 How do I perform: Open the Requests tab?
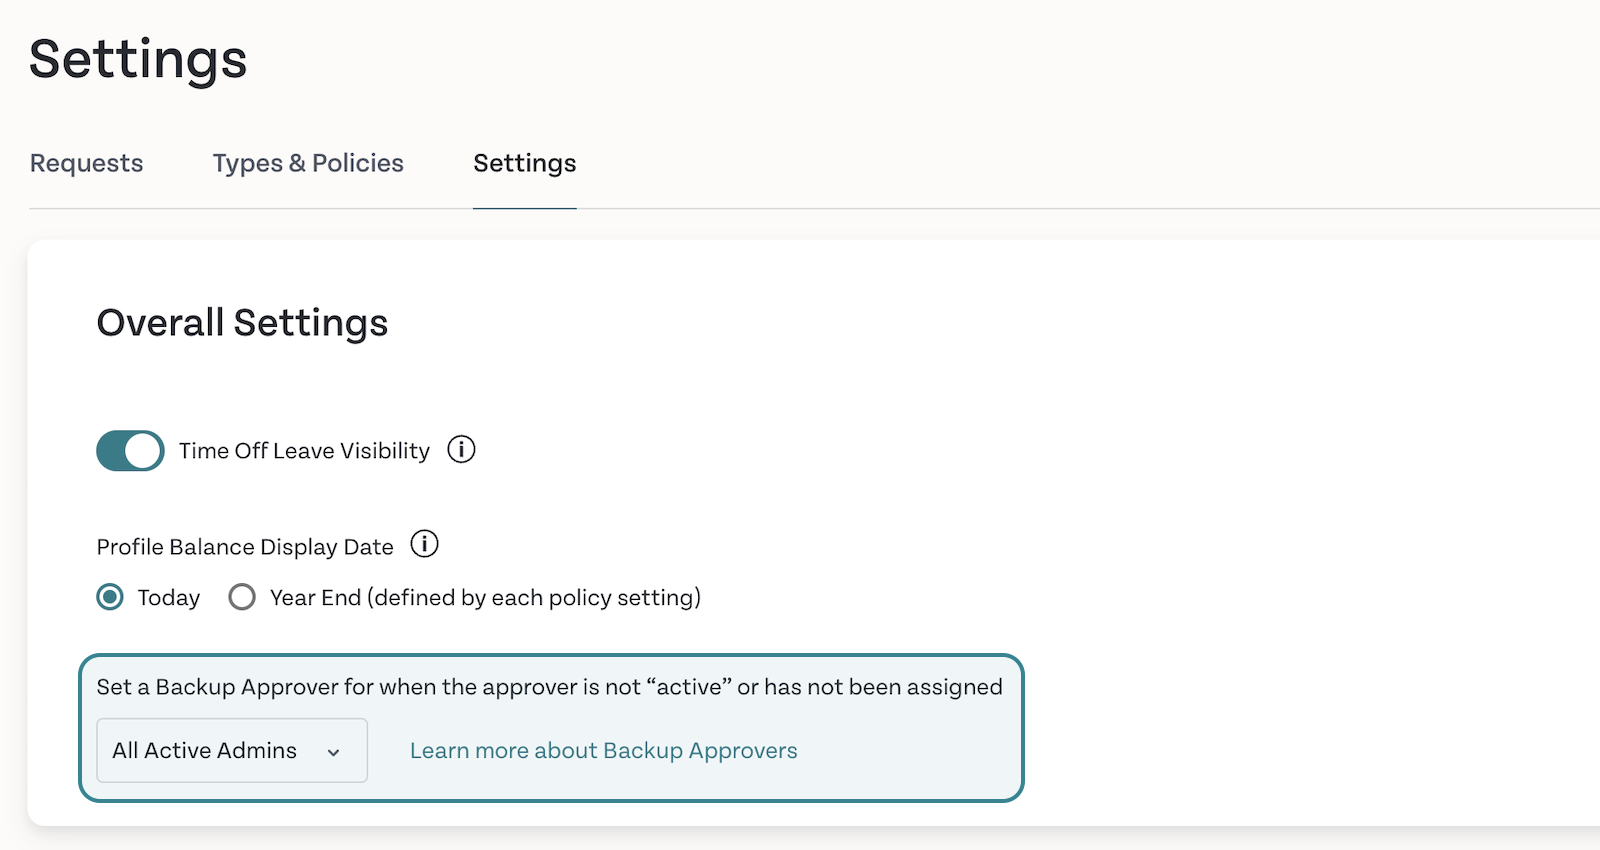pos(87,163)
